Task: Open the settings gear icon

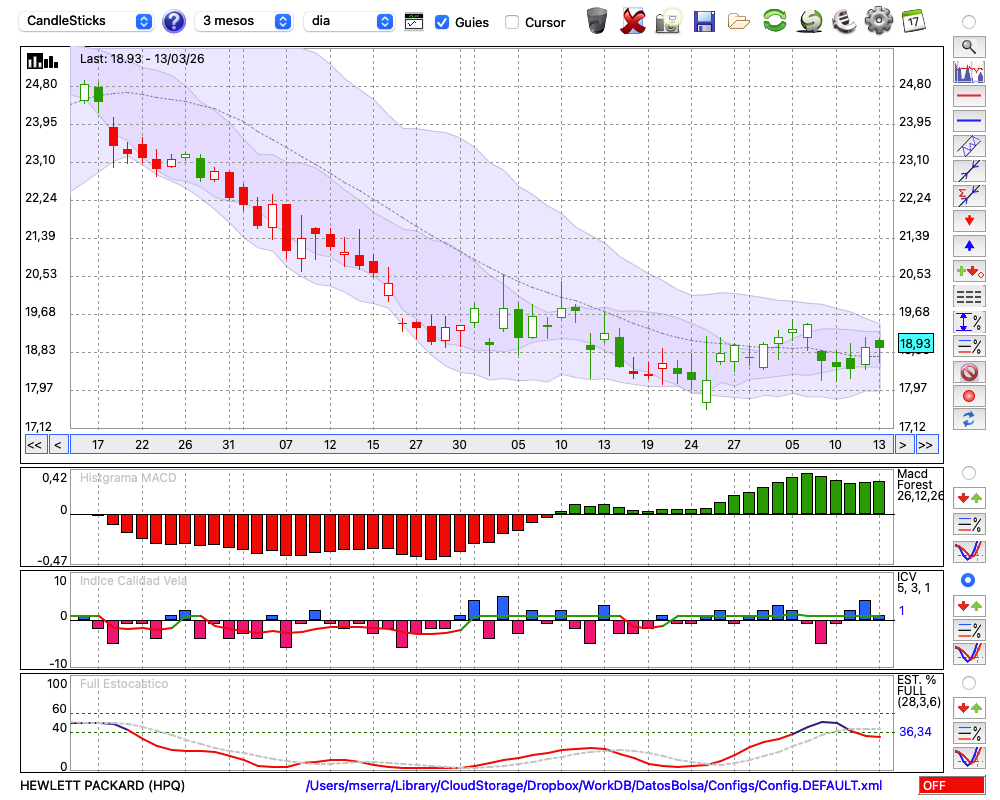Action: pos(878,21)
